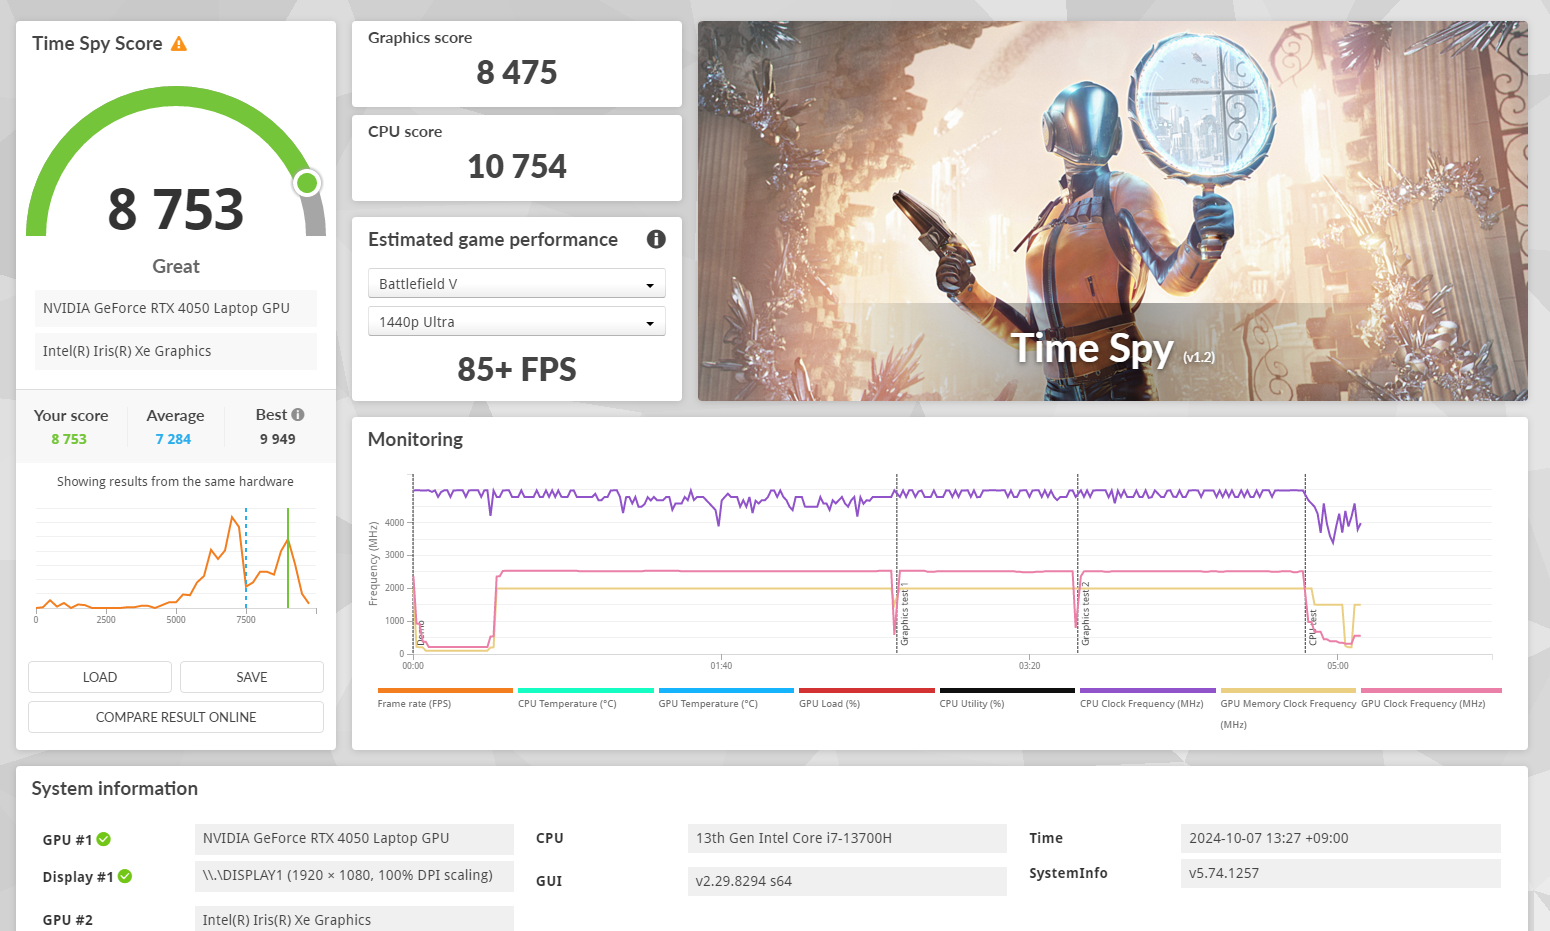Click the Time Spy artwork thumbnail

(x=1113, y=211)
